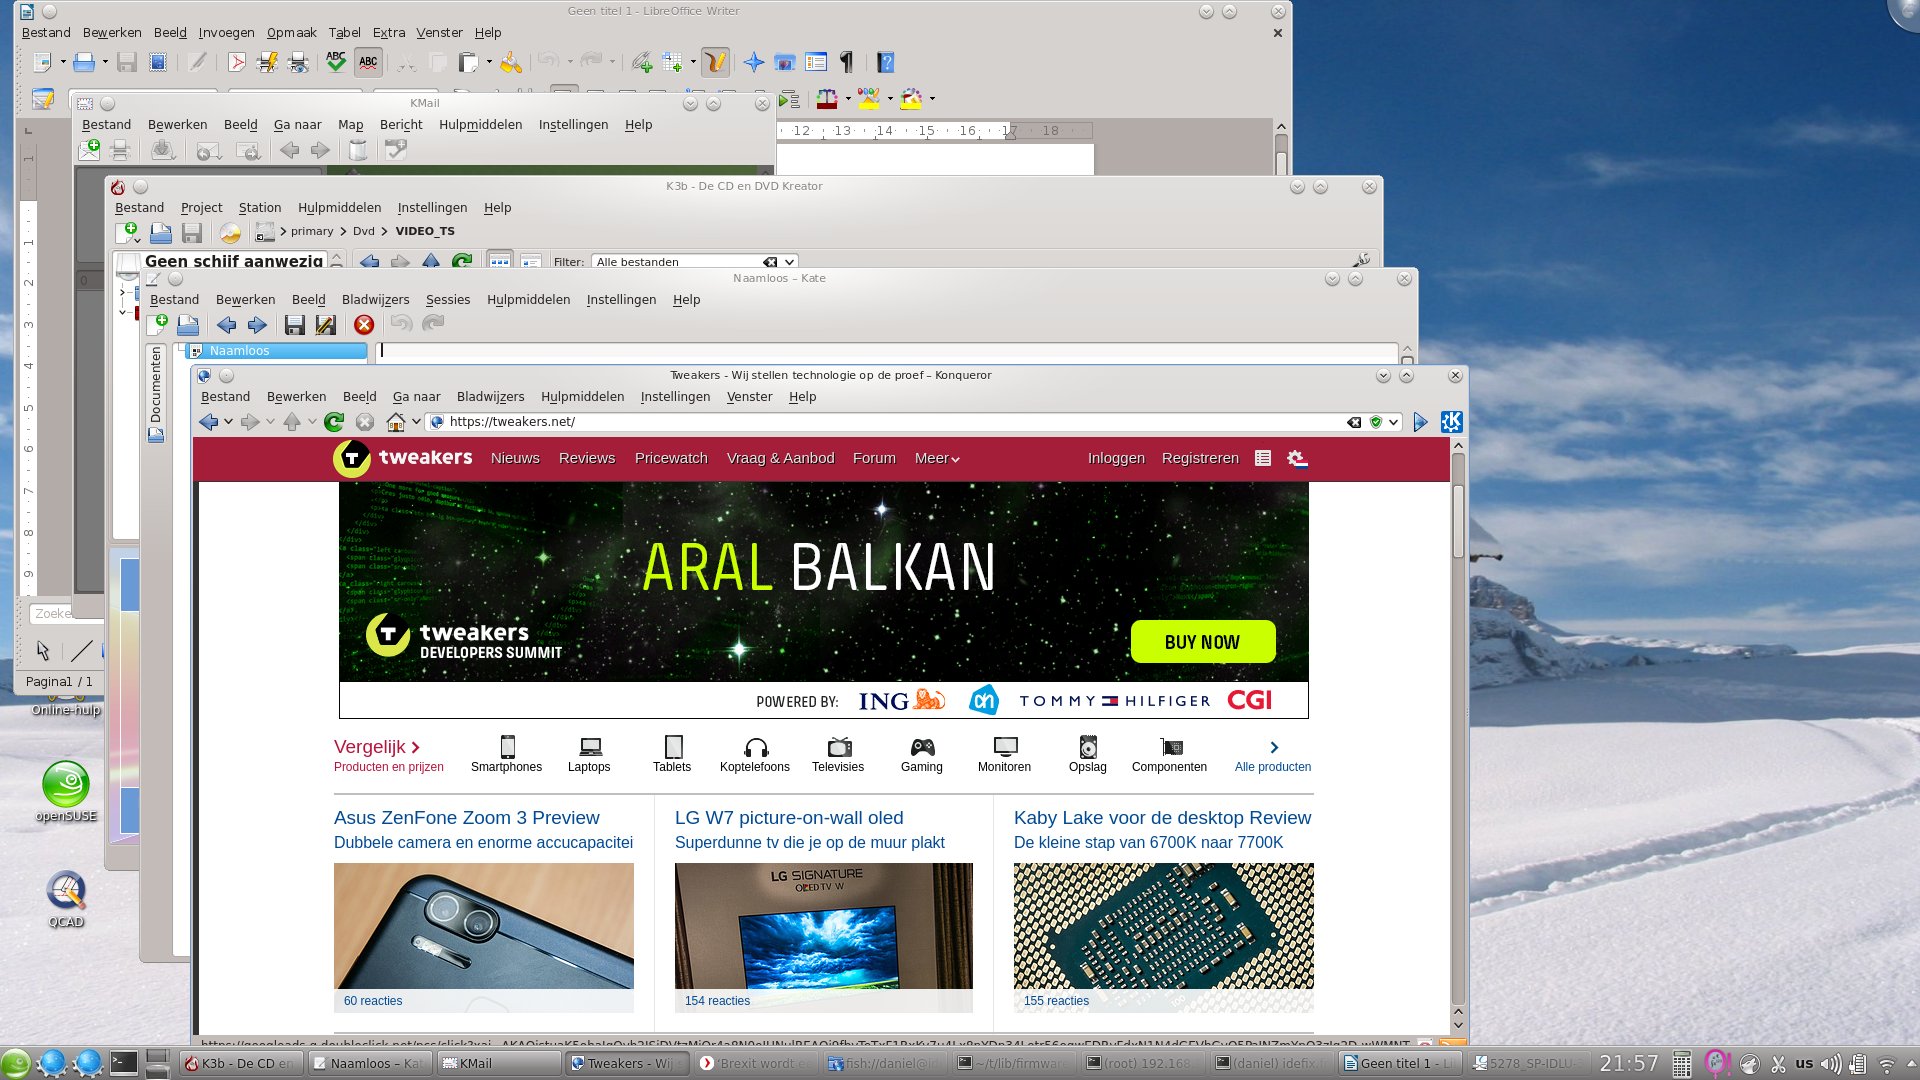Open Navigator star icon in Writer toolbar
The image size is (1920, 1080).
click(x=754, y=63)
